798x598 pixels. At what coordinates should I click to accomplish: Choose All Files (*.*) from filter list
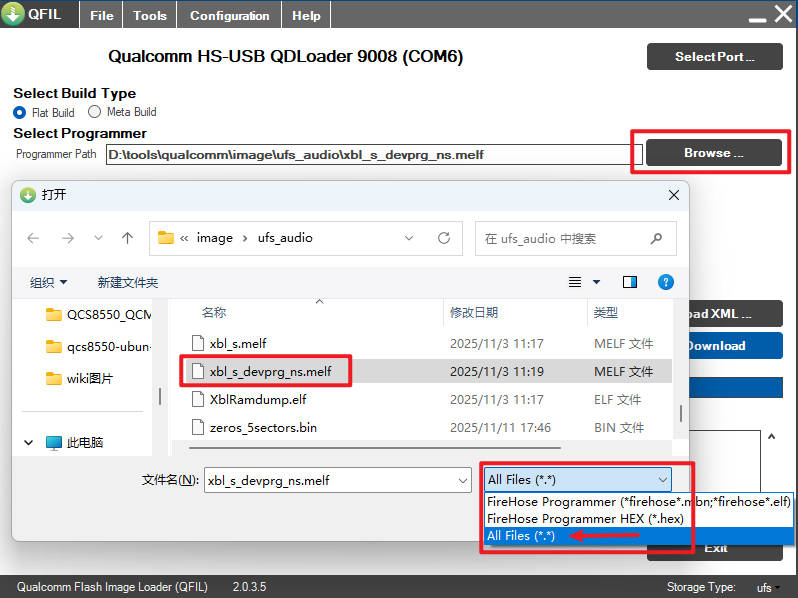(x=520, y=536)
